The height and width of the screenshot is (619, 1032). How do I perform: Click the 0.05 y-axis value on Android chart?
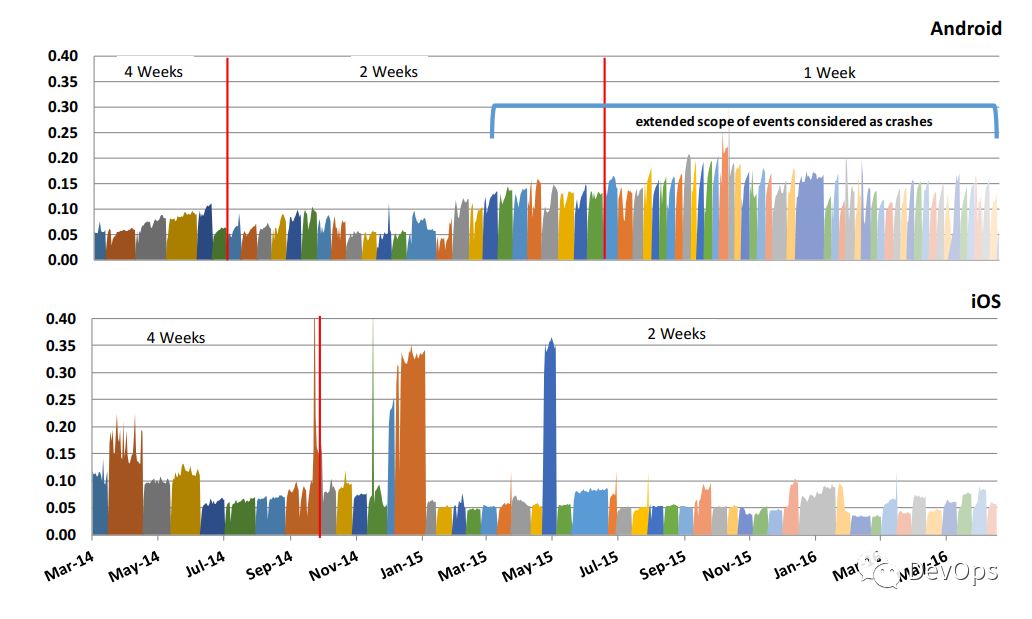63,234
